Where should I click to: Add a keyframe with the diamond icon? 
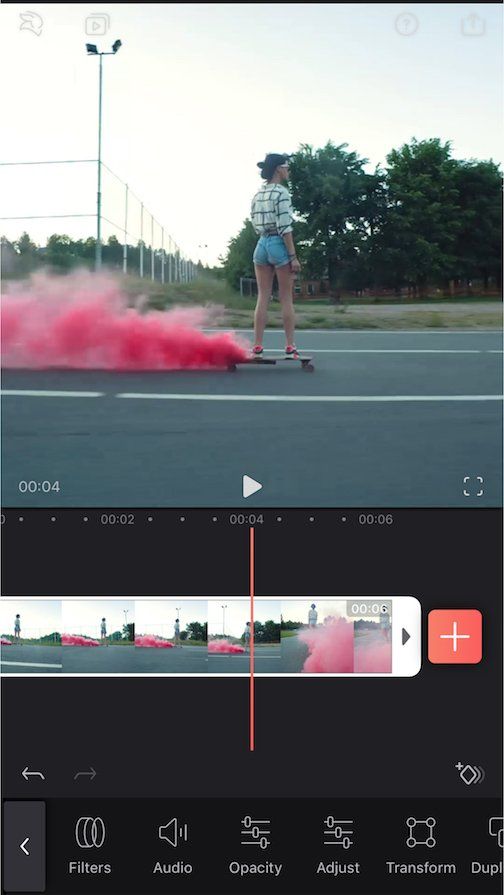470,773
